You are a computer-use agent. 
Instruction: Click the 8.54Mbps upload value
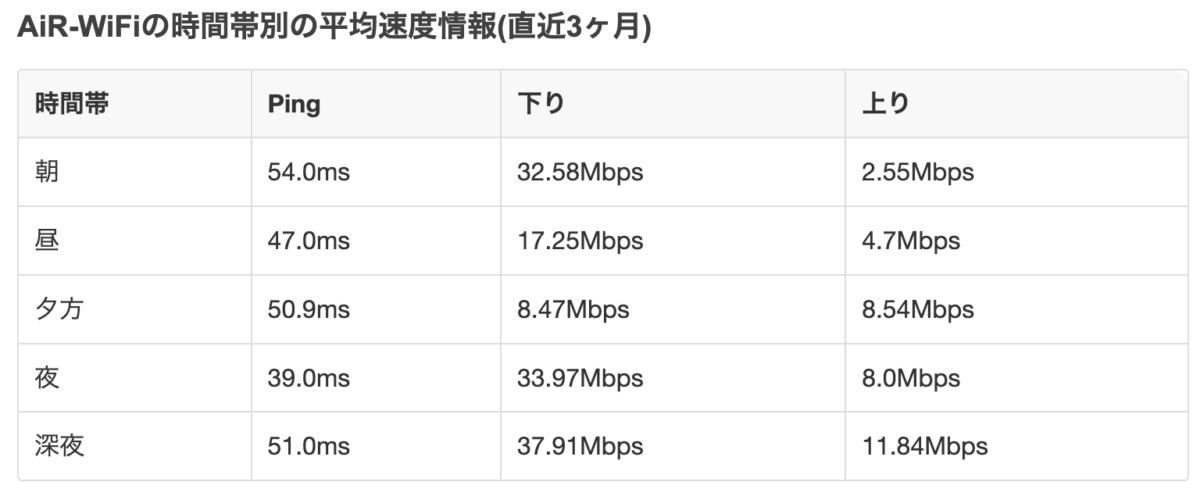pyautogui.click(x=917, y=310)
